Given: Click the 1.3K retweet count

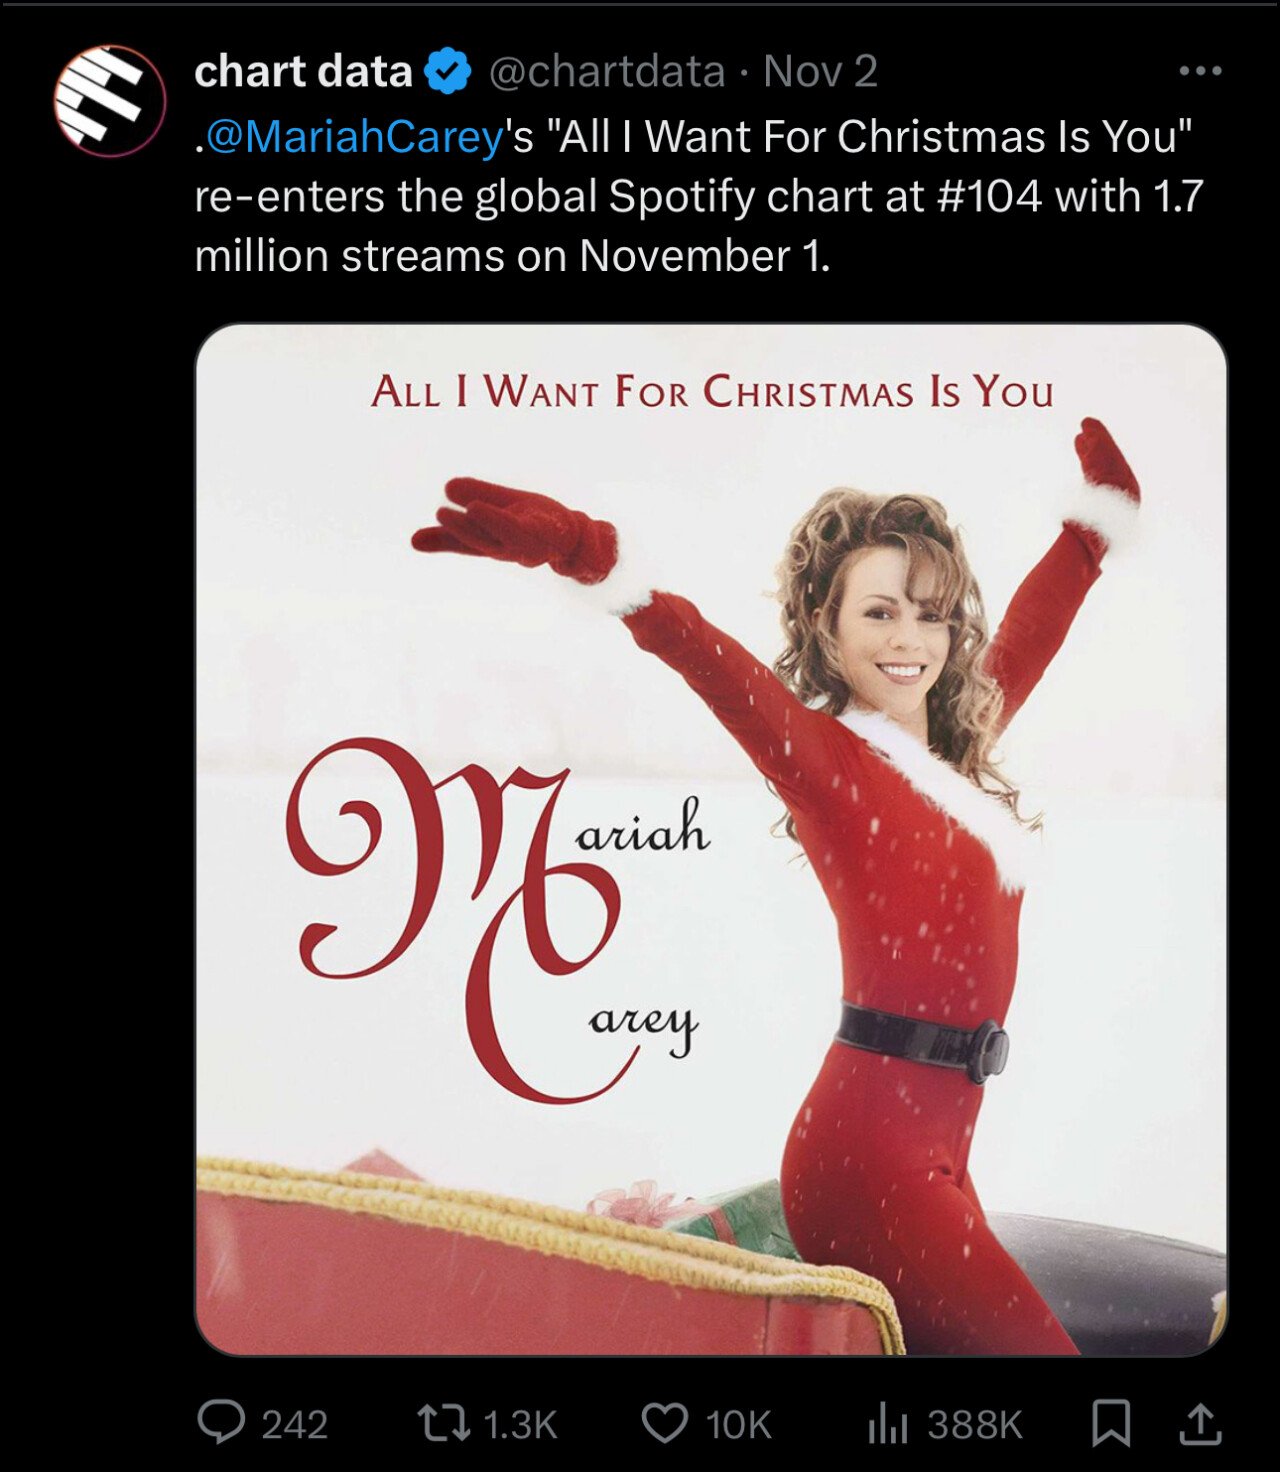Looking at the screenshot, I should pyautogui.click(x=520, y=1424).
